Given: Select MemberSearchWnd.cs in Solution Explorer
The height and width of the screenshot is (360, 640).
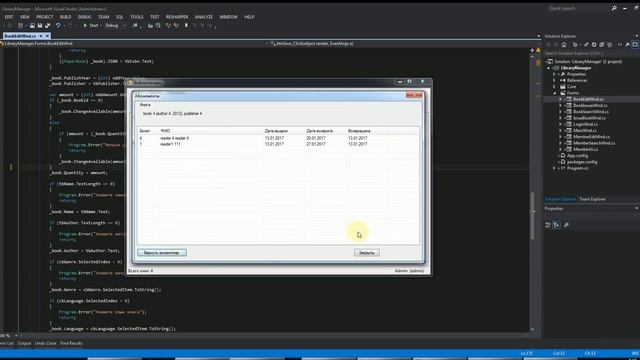Looking at the screenshot, I should [x=594, y=143].
